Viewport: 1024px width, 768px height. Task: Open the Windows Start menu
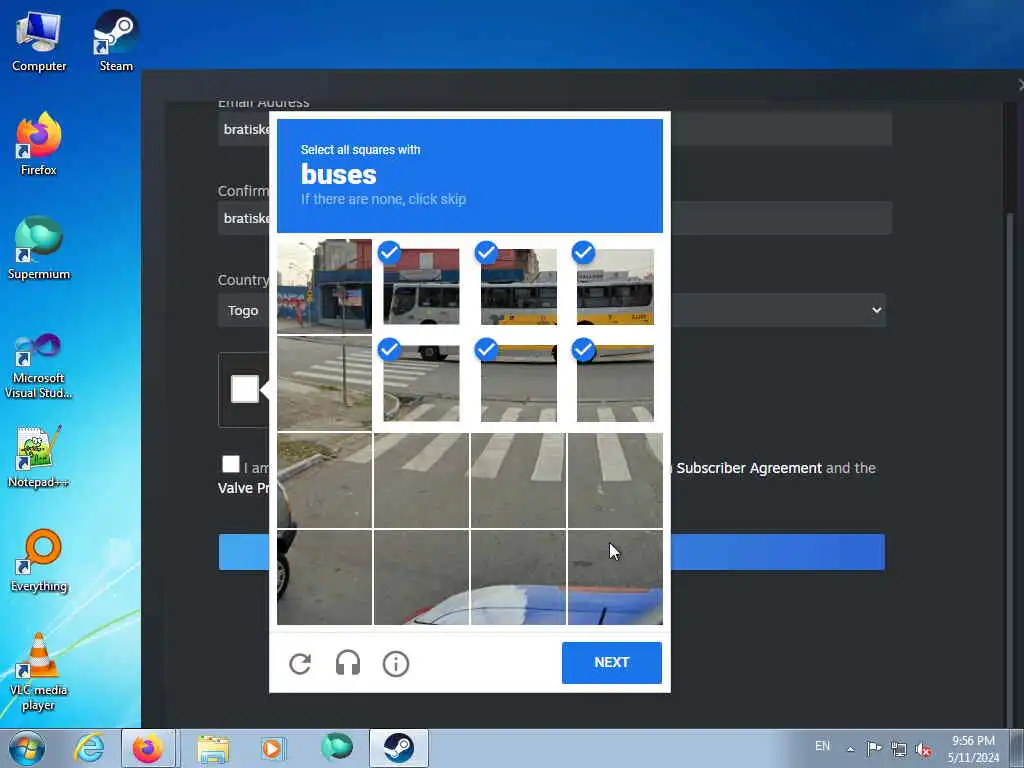pyautogui.click(x=27, y=748)
